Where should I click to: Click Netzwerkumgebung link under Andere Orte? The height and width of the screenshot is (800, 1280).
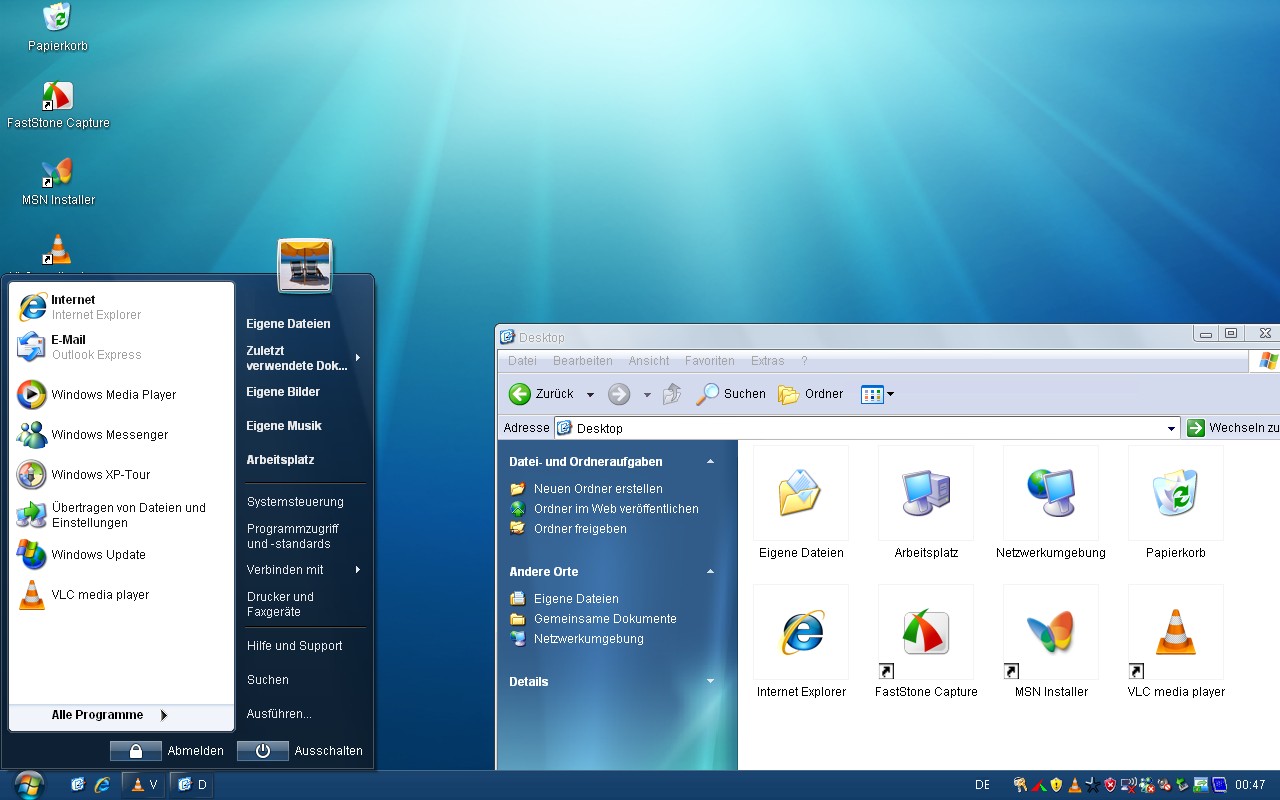(588, 639)
